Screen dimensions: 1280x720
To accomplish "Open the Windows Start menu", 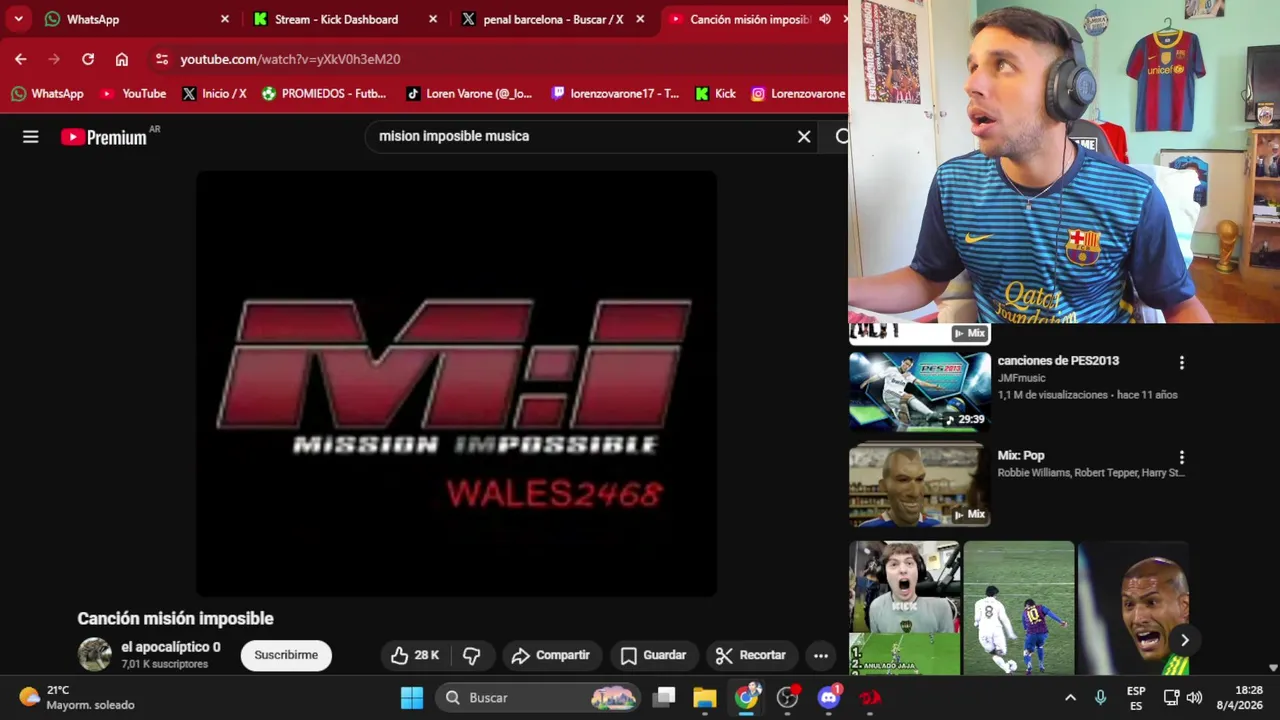I will pyautogui.click(x=412, y=698).
